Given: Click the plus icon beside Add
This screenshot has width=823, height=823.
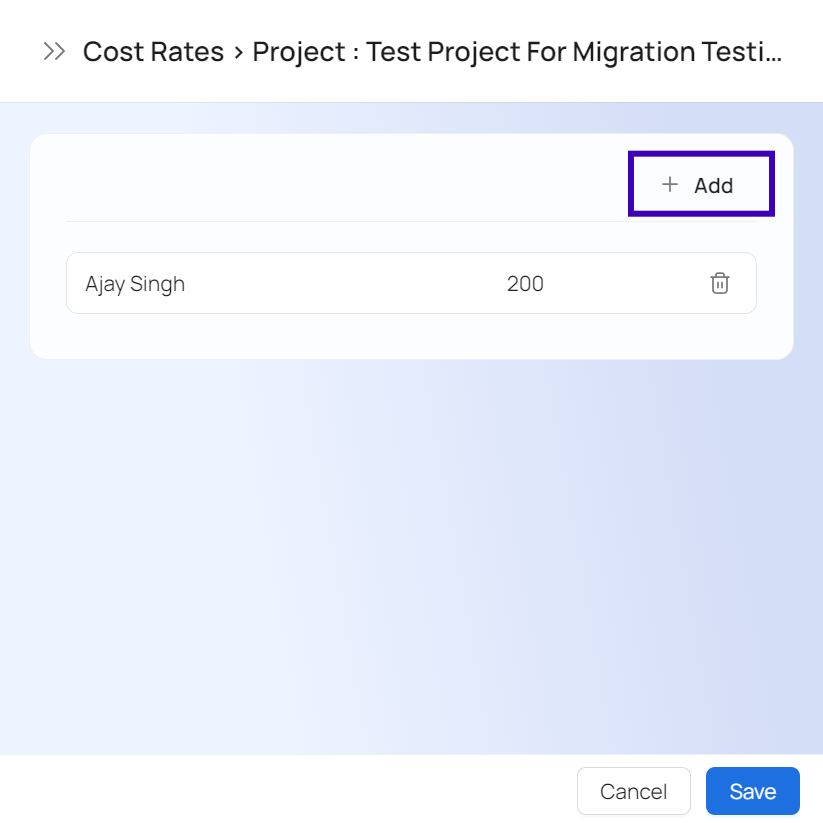Looking at the screenshot, I should point(670,185).
